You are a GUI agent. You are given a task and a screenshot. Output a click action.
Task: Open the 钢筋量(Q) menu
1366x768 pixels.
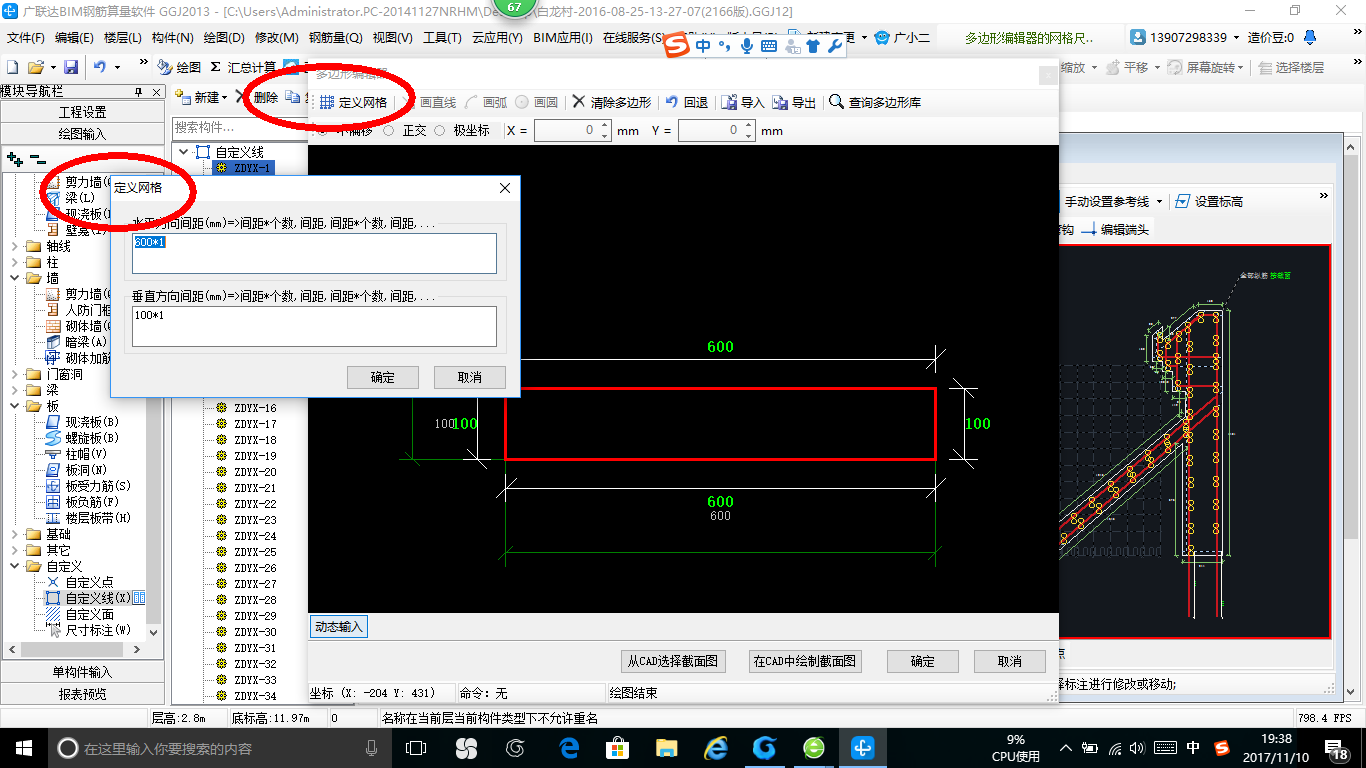coord(335,38)
